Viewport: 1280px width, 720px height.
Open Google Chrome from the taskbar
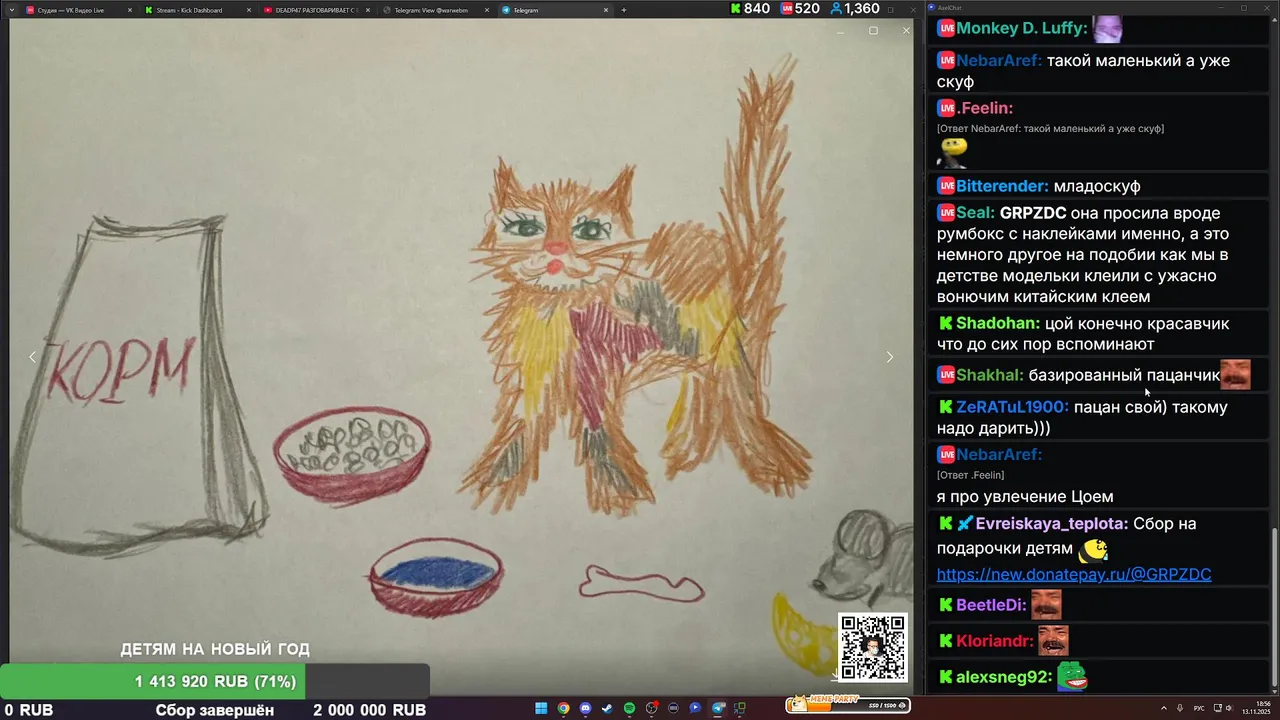(563, 708)
